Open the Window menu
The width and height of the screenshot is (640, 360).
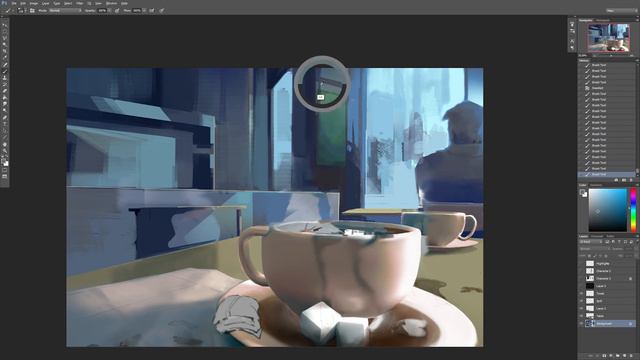[111, 3]
